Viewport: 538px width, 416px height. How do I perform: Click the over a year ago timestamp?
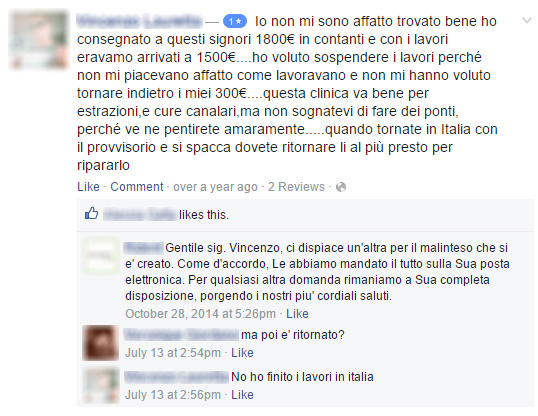tap(215, 187)
